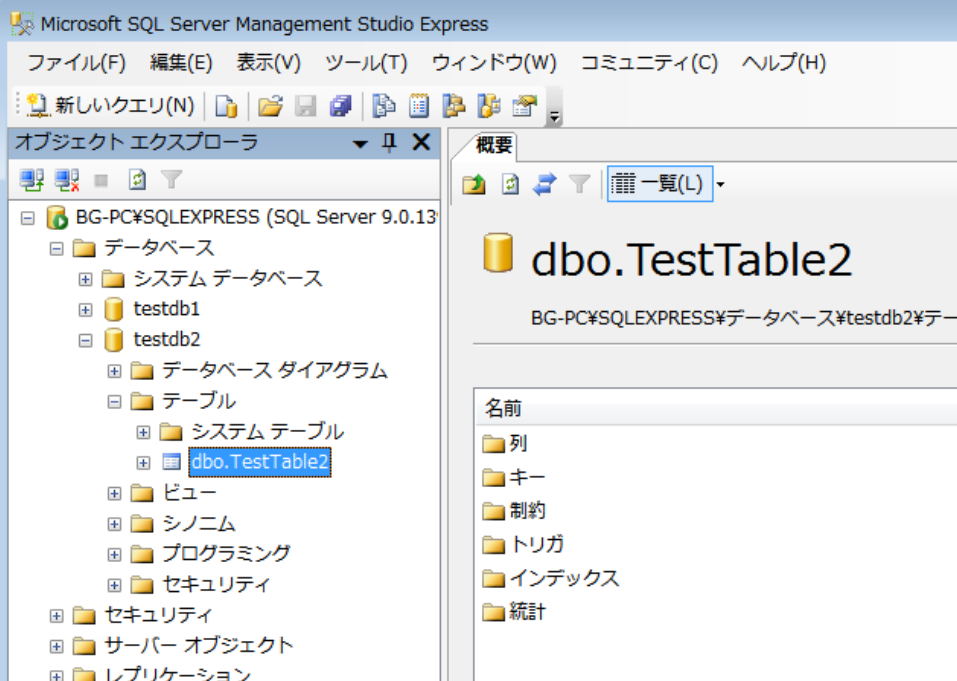957x681 pixels.
Task: Select dbo.TestTable2 in the tree
Action: pos(260,462)
